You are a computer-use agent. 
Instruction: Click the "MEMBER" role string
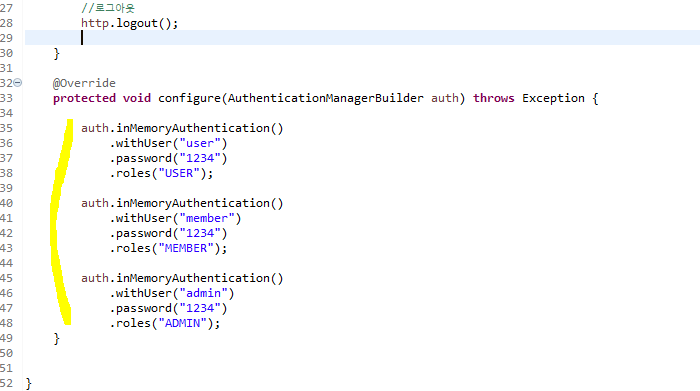point(186,248)
